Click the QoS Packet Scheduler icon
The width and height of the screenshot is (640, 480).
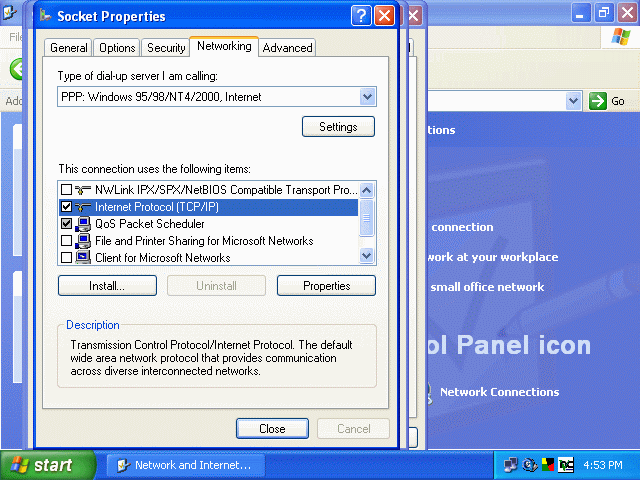pos(83,224)
